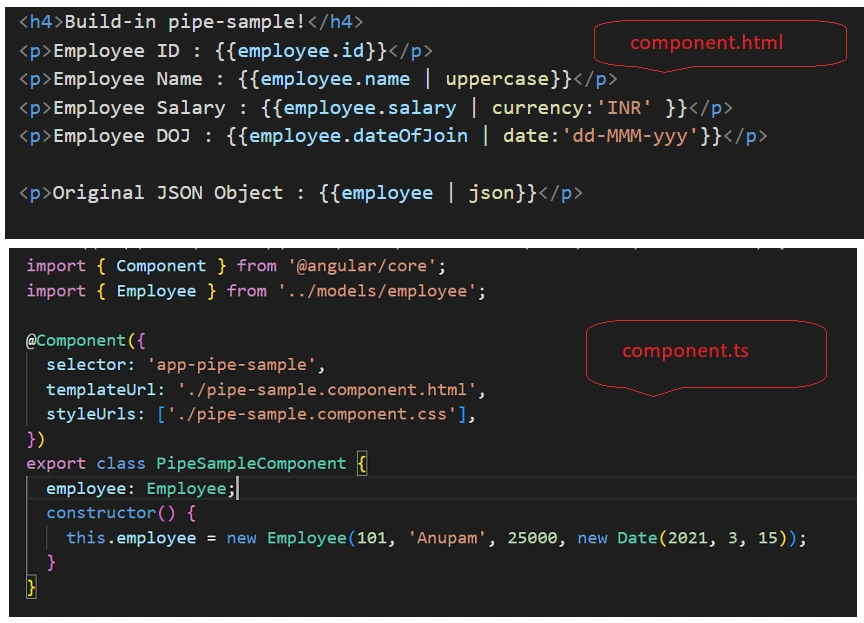The width and height of the screenshot is (864, 623).
Task: Click the '@angular/core' import path
Action: coord(361,266)
